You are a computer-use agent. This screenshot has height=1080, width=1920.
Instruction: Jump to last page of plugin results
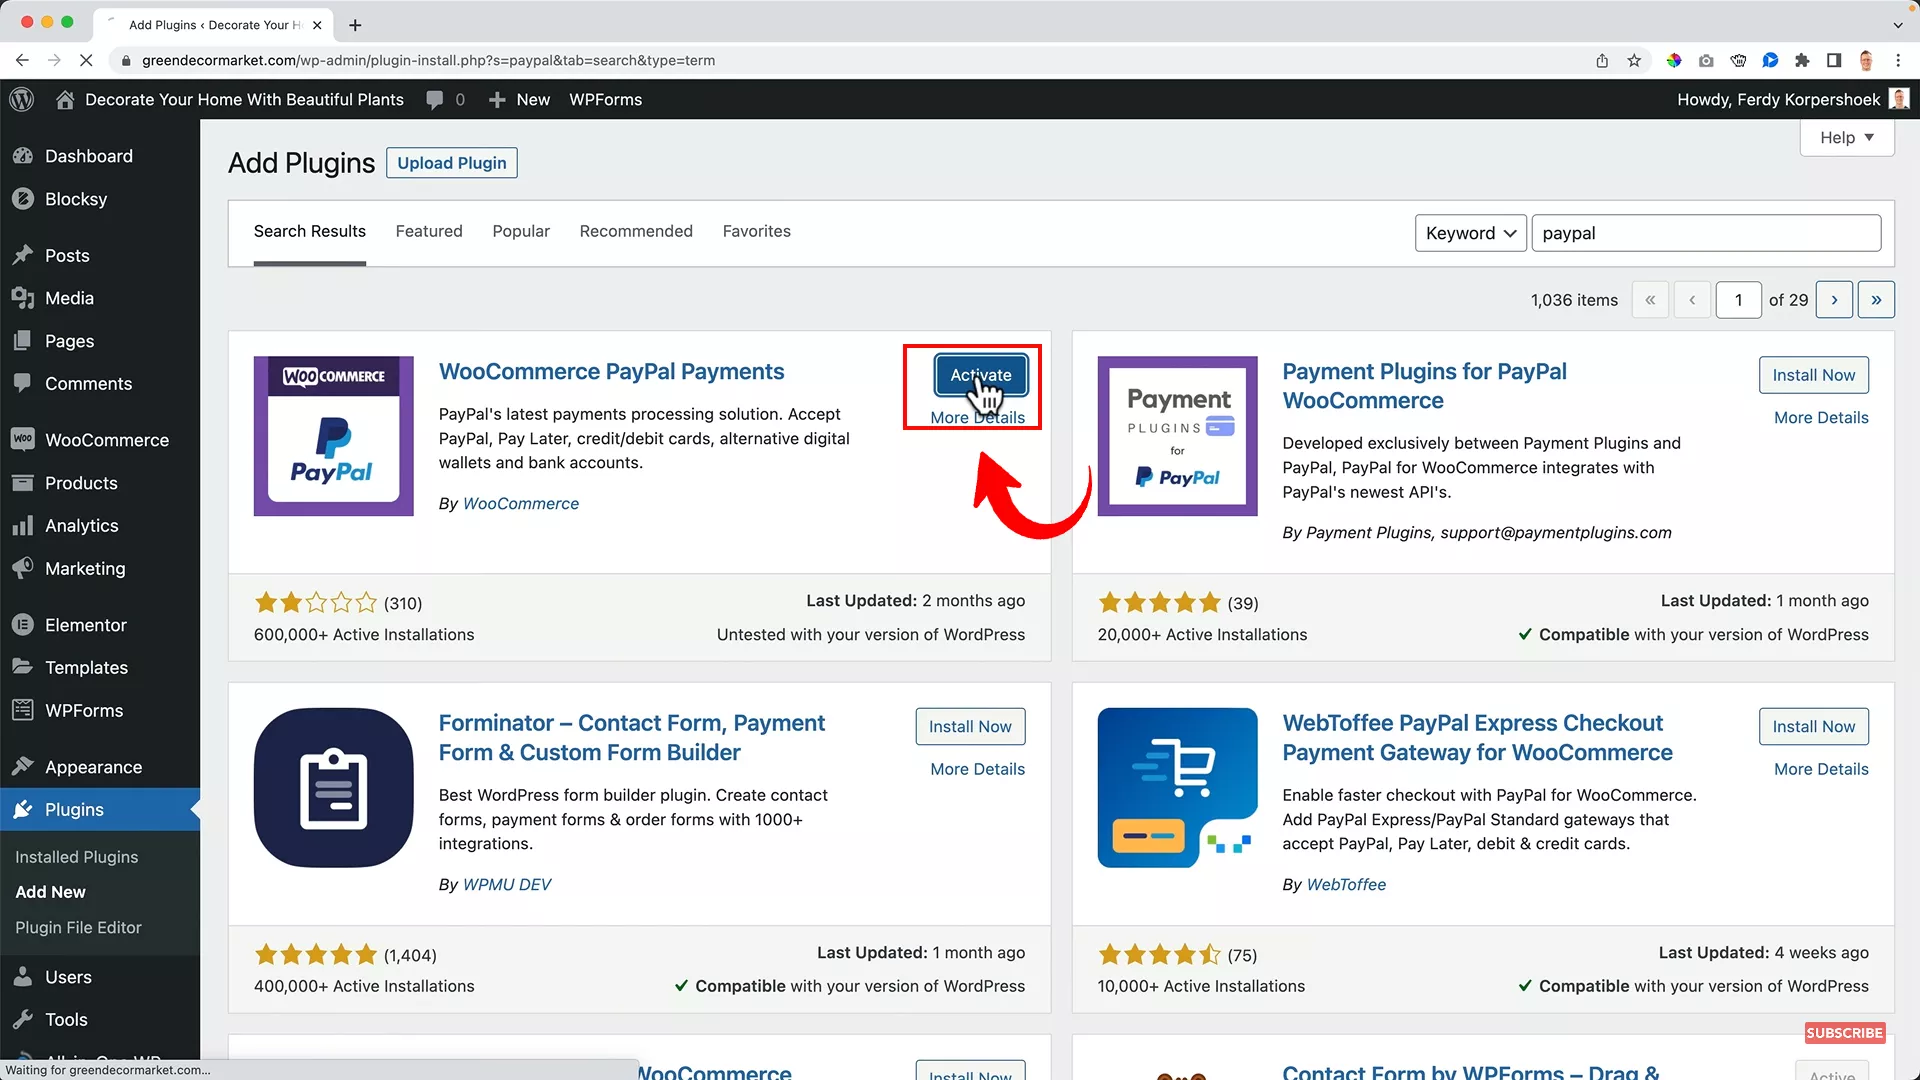click(x=1876, y=300)
